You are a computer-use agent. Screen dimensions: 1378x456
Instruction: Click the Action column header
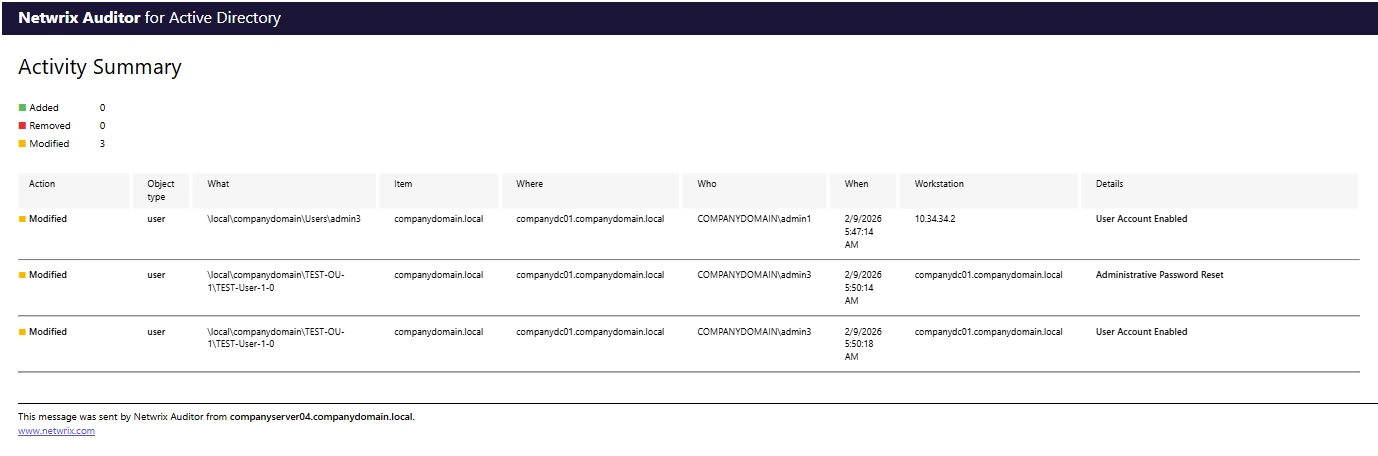coord(42,184)
